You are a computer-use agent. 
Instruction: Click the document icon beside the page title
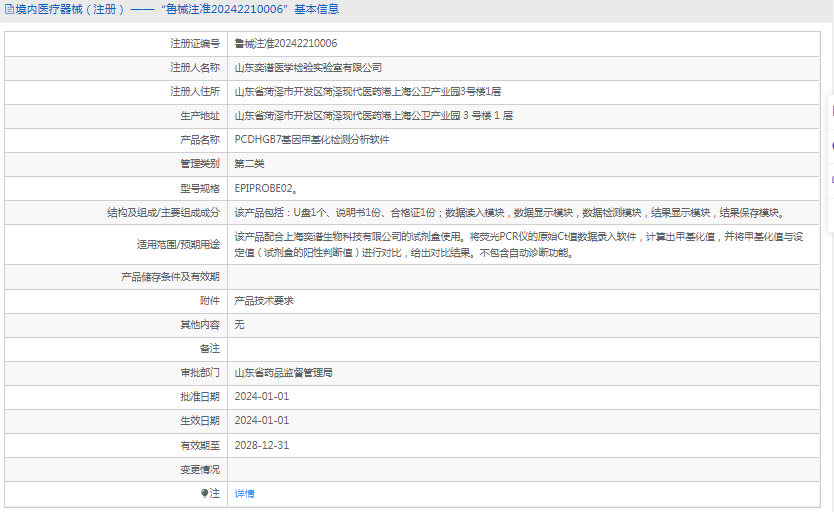click(x=9, y=10)
